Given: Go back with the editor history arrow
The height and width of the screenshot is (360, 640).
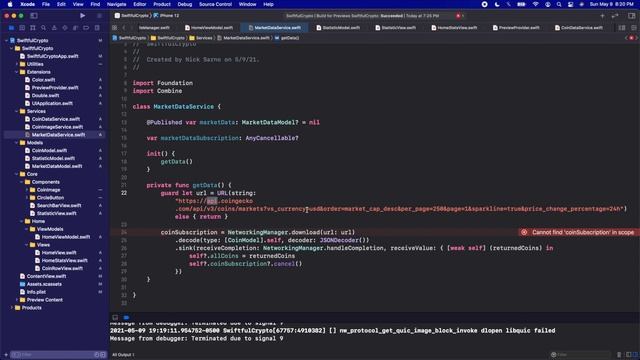Looking at the screenshot, I should tap(124, 28).
